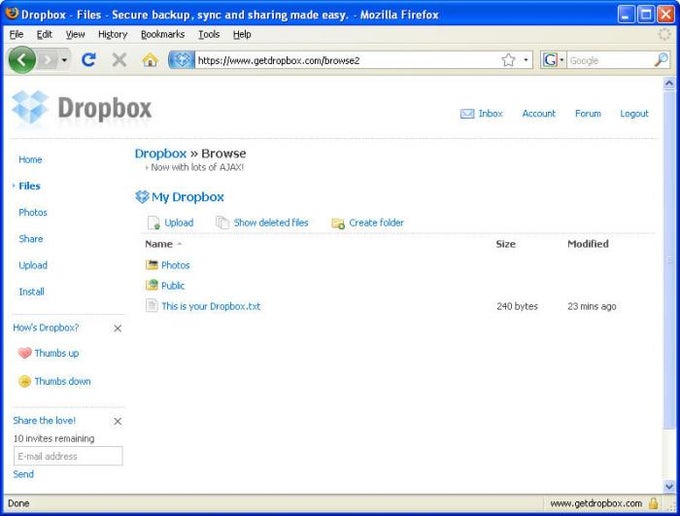Open Photos in the sidebar

(x=33, y=212)
